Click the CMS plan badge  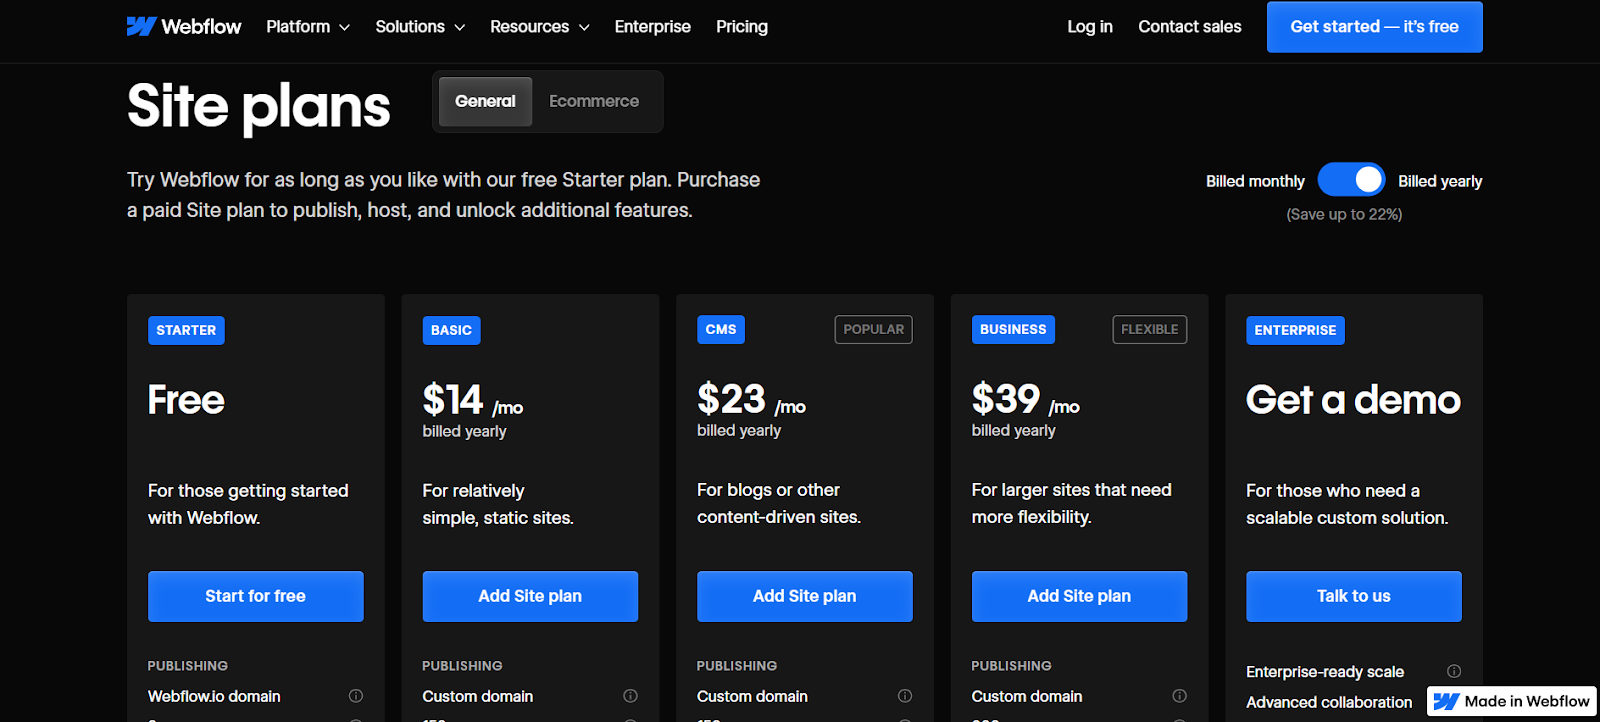click(x=721, y=329)
